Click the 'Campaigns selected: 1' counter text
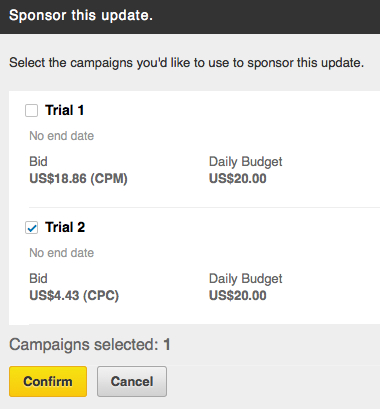Image resolution: width=380 pixels, height=409 pixels. click(90, 344)
